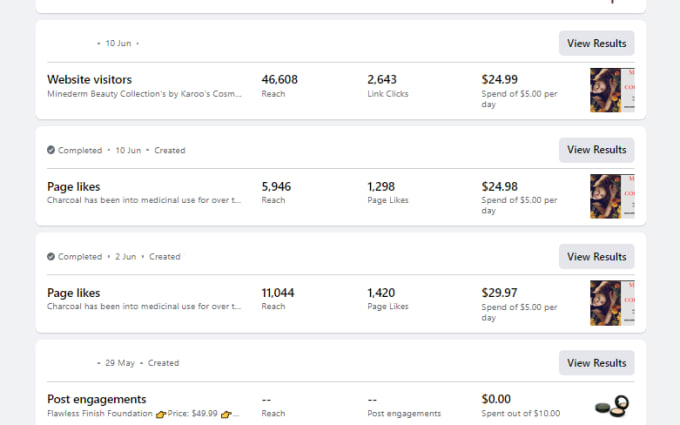Open the foundation compact product thumbnail
680x425 pixels.
[x=612, y=406]
